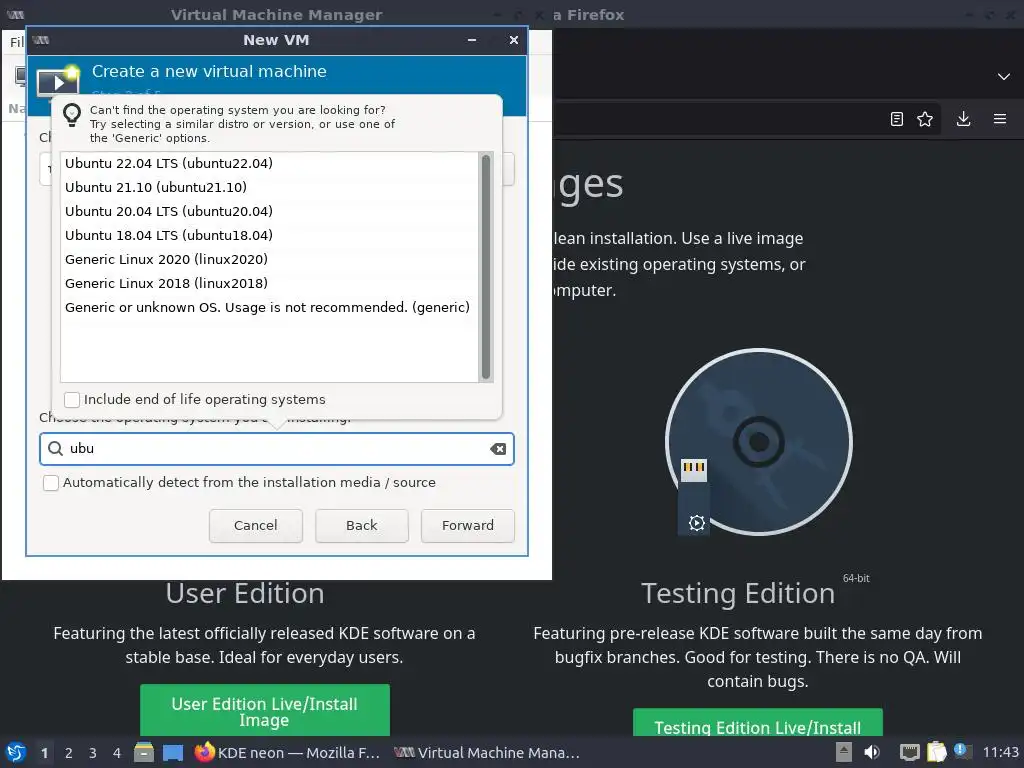Click network status tray icon

coord(910,753)
